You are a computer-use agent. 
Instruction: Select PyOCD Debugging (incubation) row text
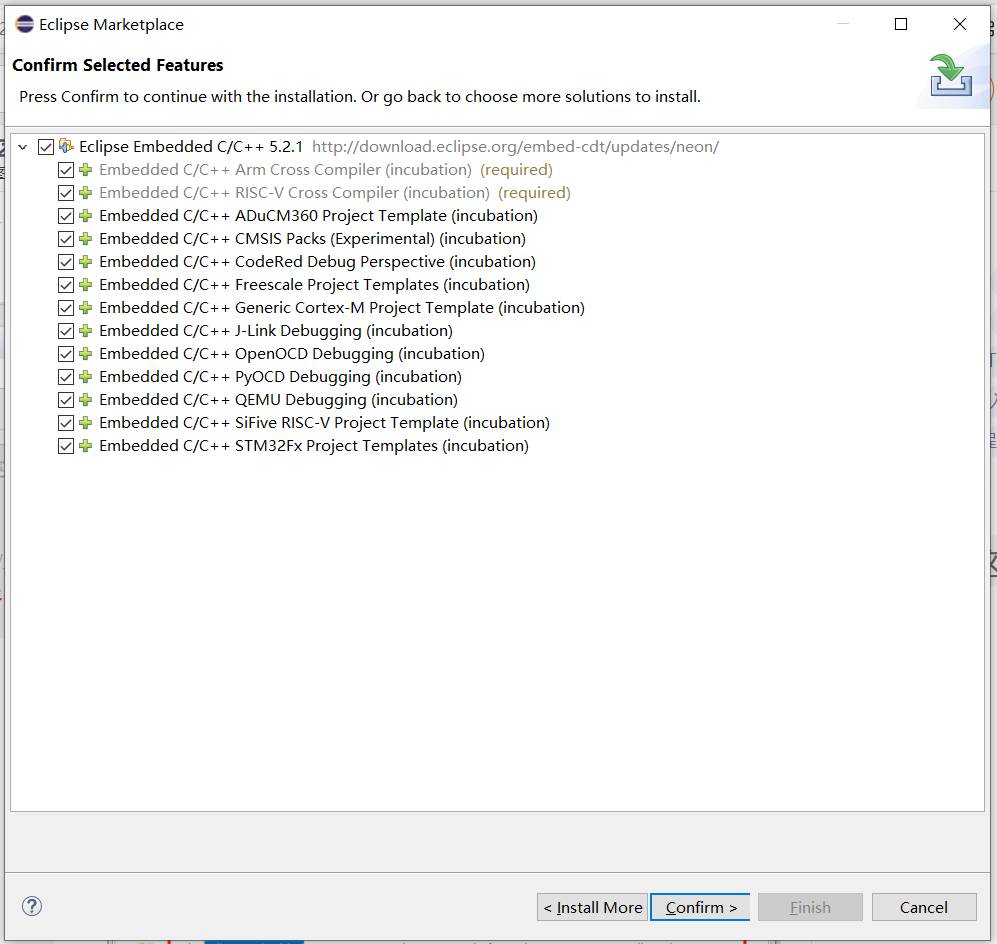pos(280,377)
